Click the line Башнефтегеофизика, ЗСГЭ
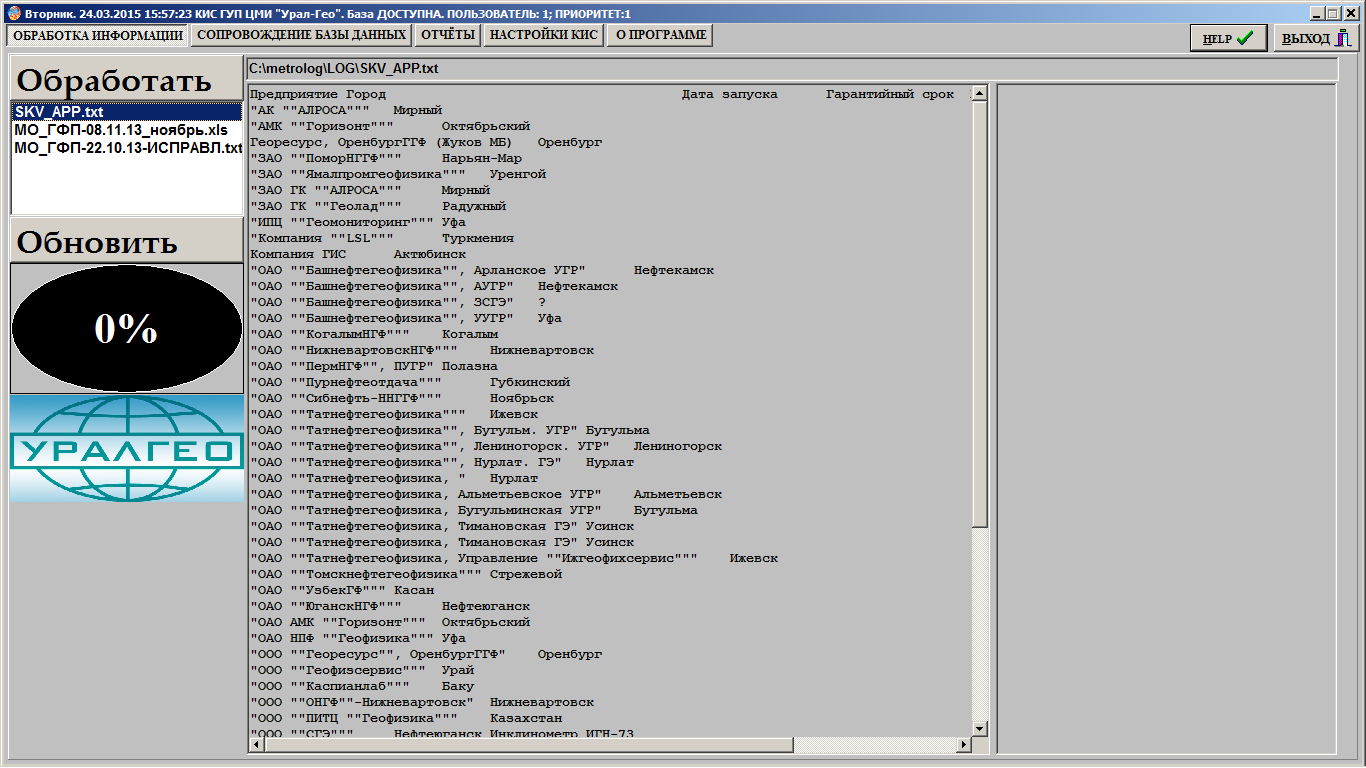This screenshot has height=768, width=1366. click(x=397, y=302)
